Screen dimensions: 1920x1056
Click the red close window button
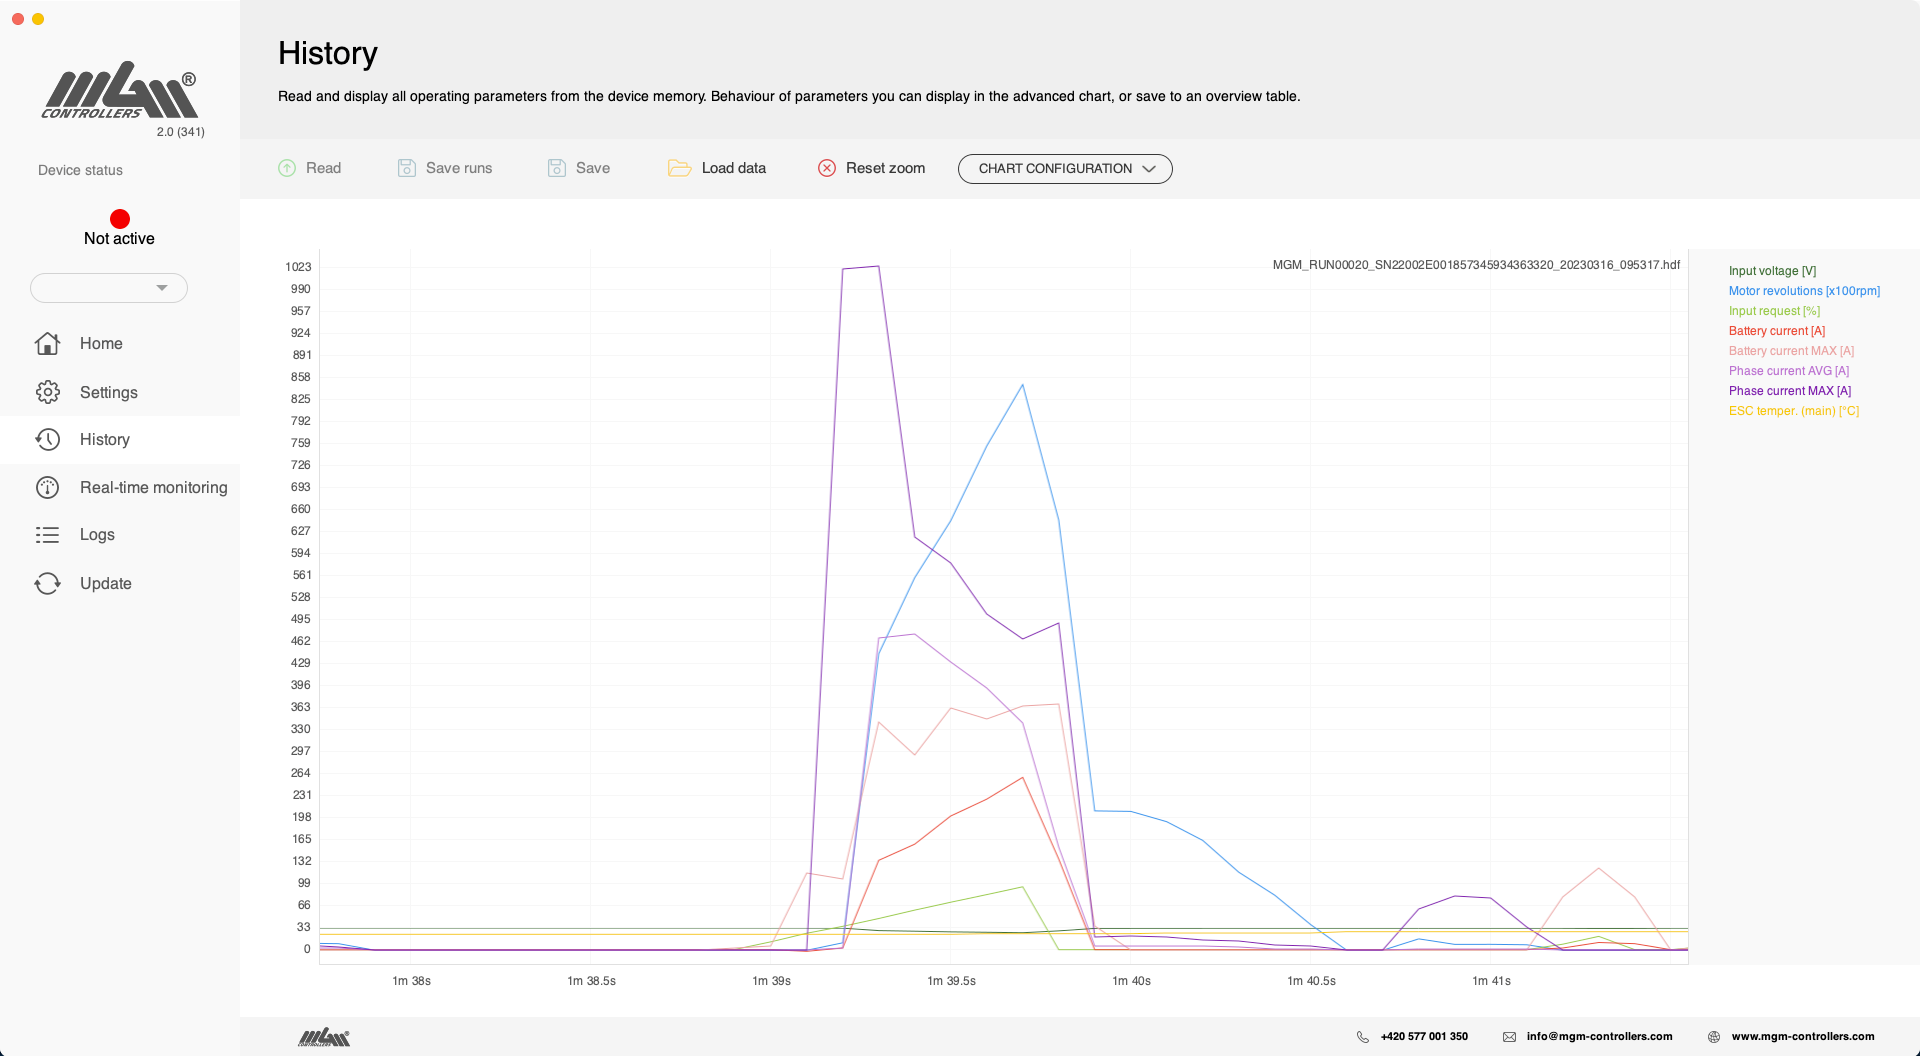click(18, 19)
